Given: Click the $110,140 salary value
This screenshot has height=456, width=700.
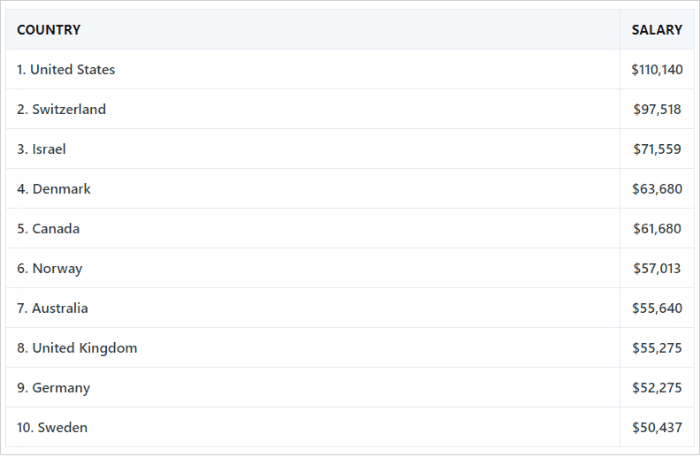Looking at the screenshot, I should (657, 70).
